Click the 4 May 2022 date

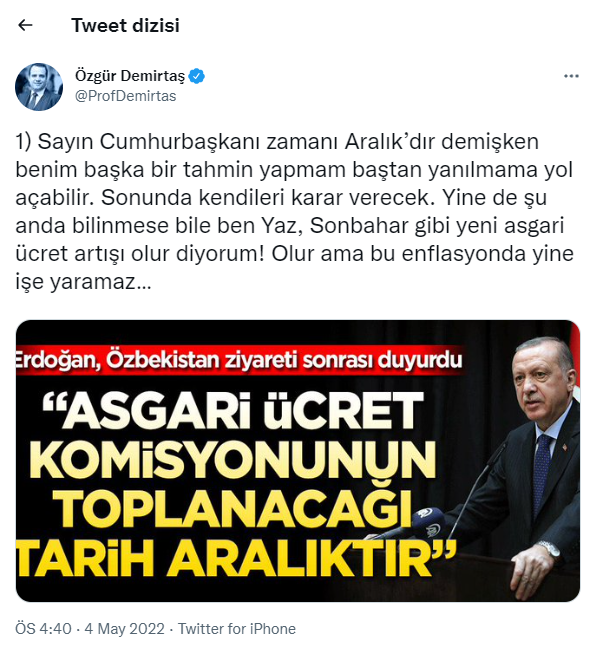point(125,629)
